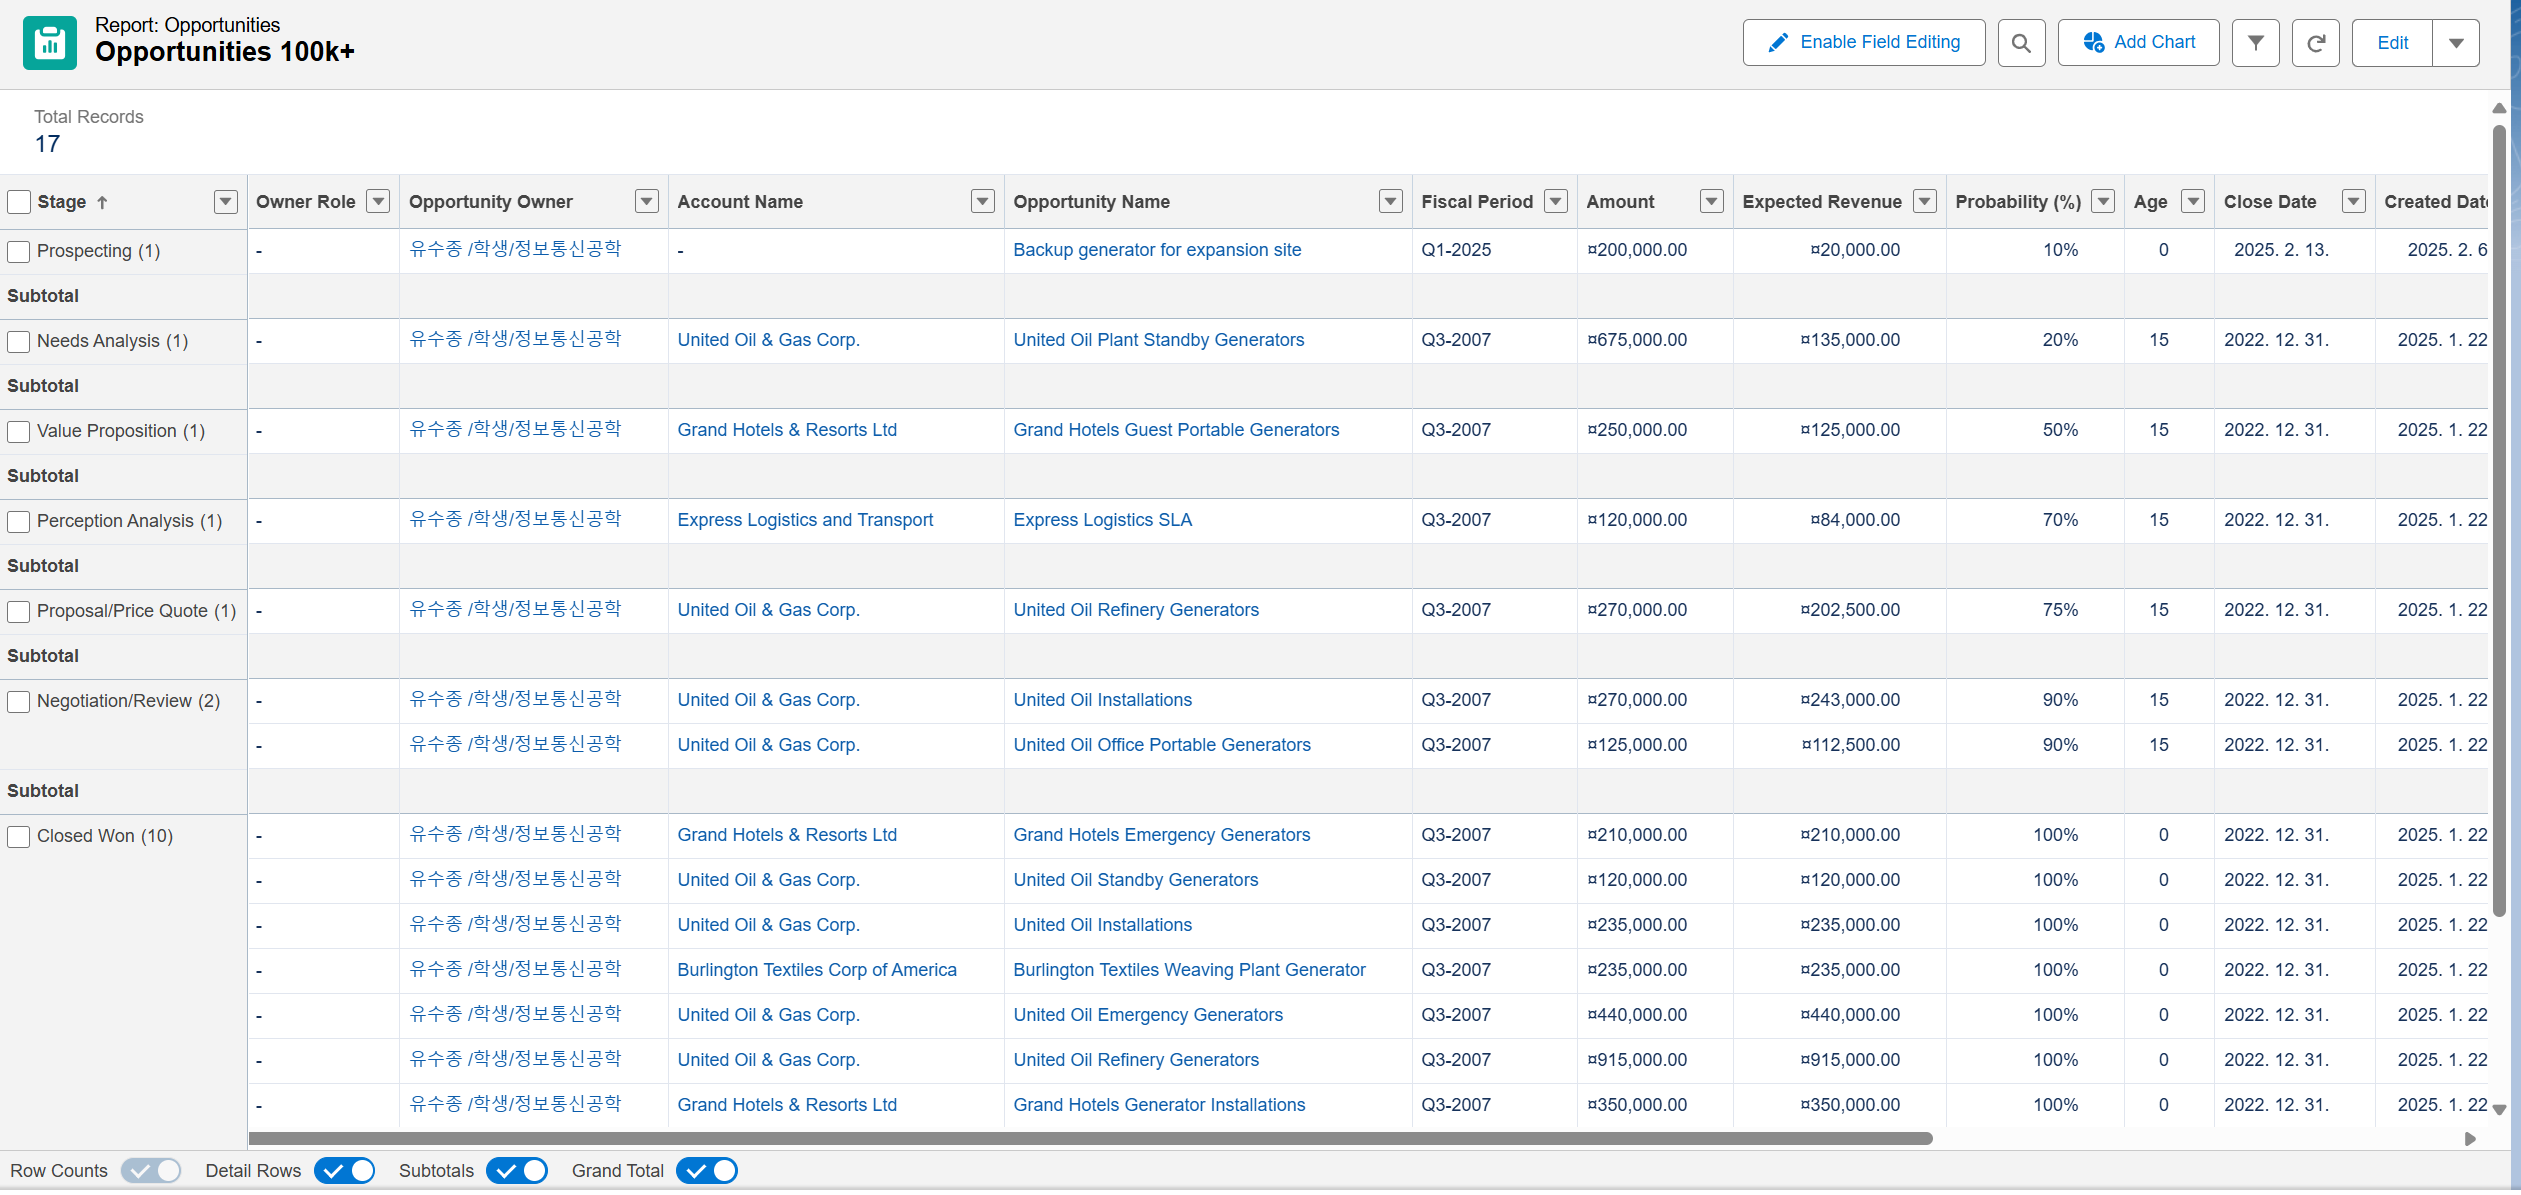Disable the Grand Total switch
Image resolution: width=2521 pixels, height=1195 pixels.
click(707, 1171)
